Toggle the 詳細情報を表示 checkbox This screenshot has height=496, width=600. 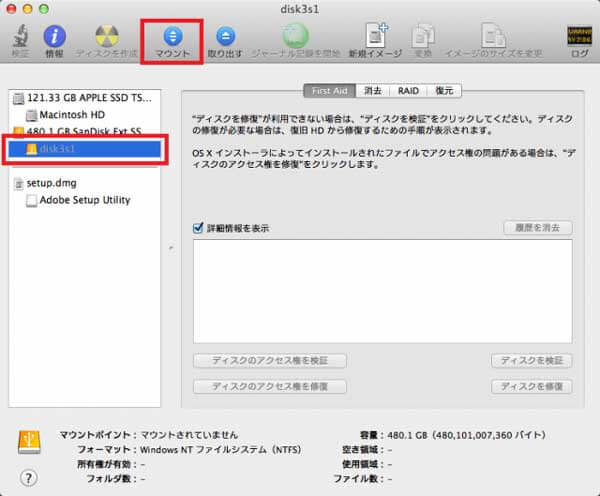198,228
